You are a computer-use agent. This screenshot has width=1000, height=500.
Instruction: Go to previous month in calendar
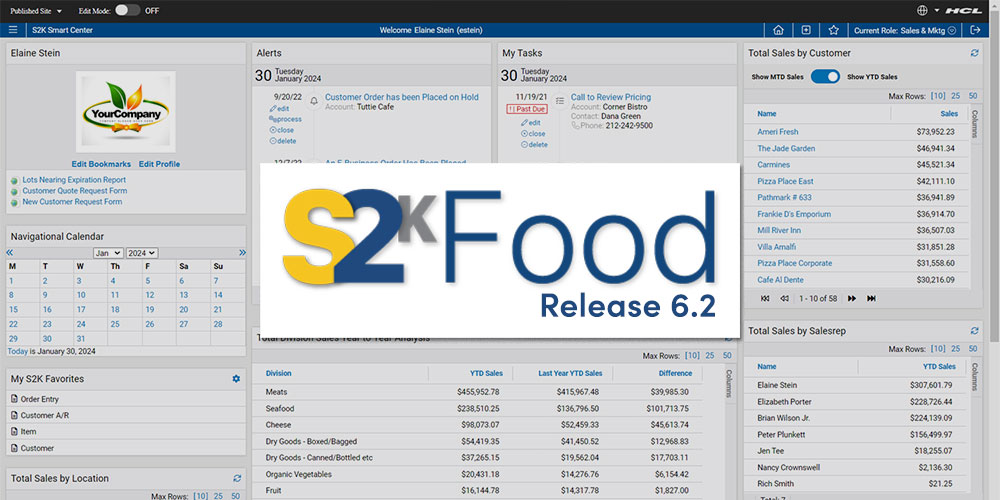point(10,253)
